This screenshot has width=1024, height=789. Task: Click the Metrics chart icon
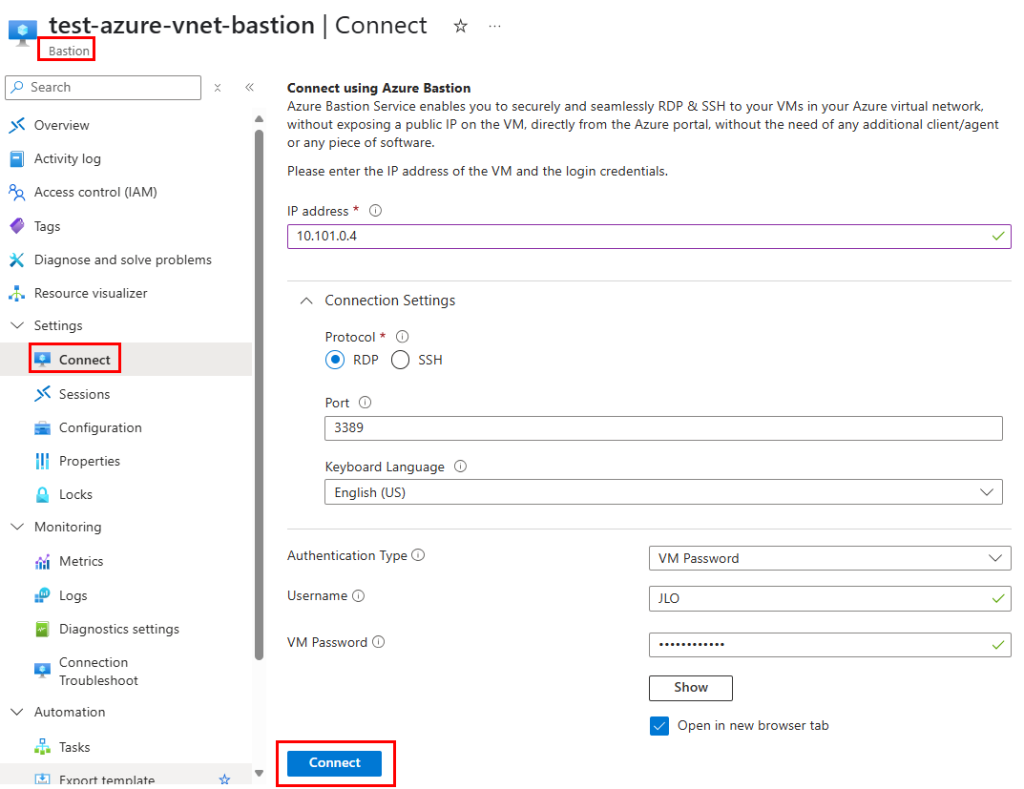42,561
